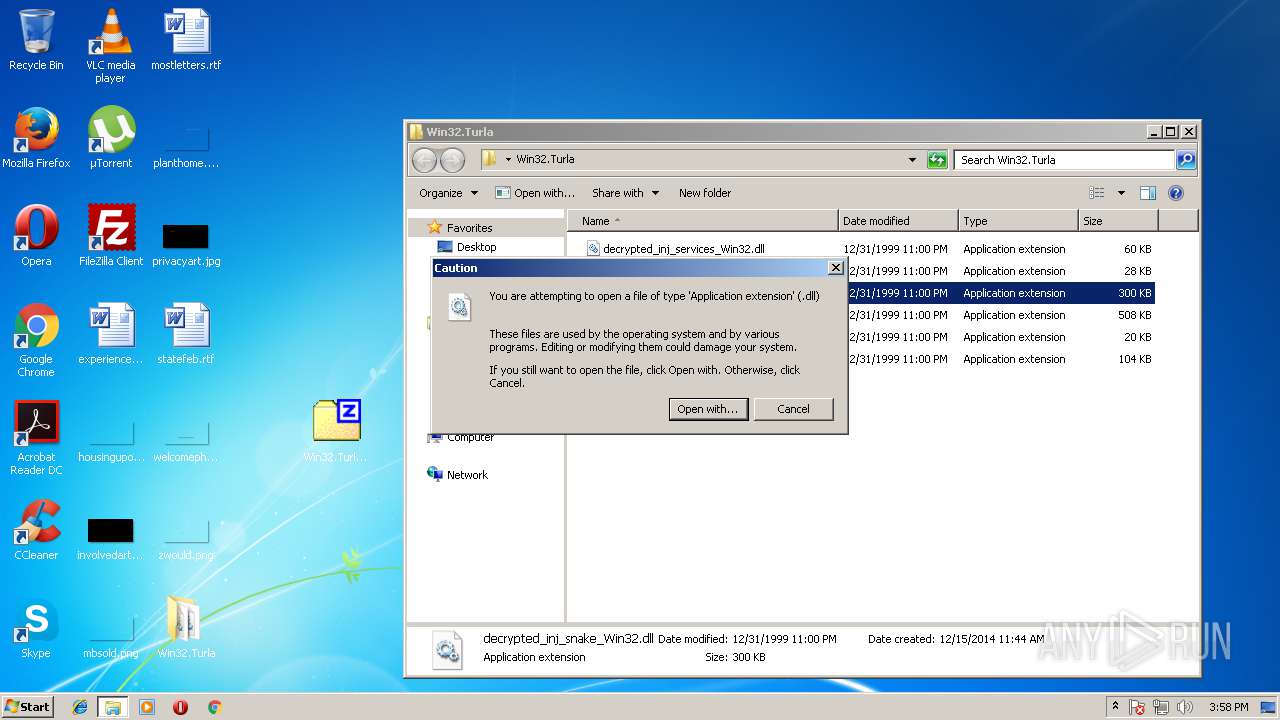Show hidden system tray icons
Viewport: 1280px width, 720px height.
(x=1115, y=707)
